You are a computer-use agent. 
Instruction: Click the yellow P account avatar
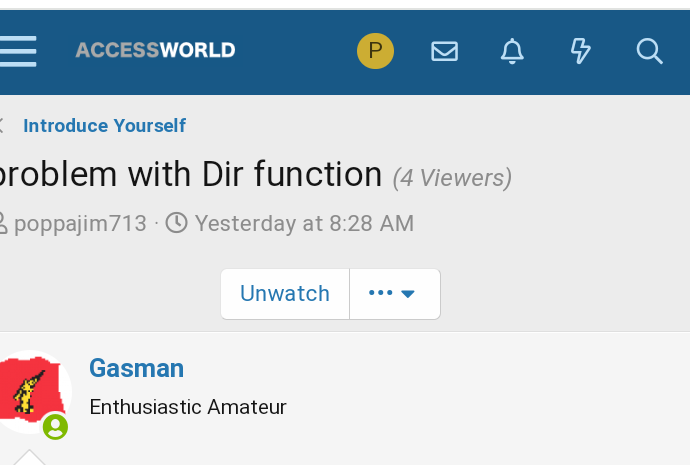(x=375, y=51)
